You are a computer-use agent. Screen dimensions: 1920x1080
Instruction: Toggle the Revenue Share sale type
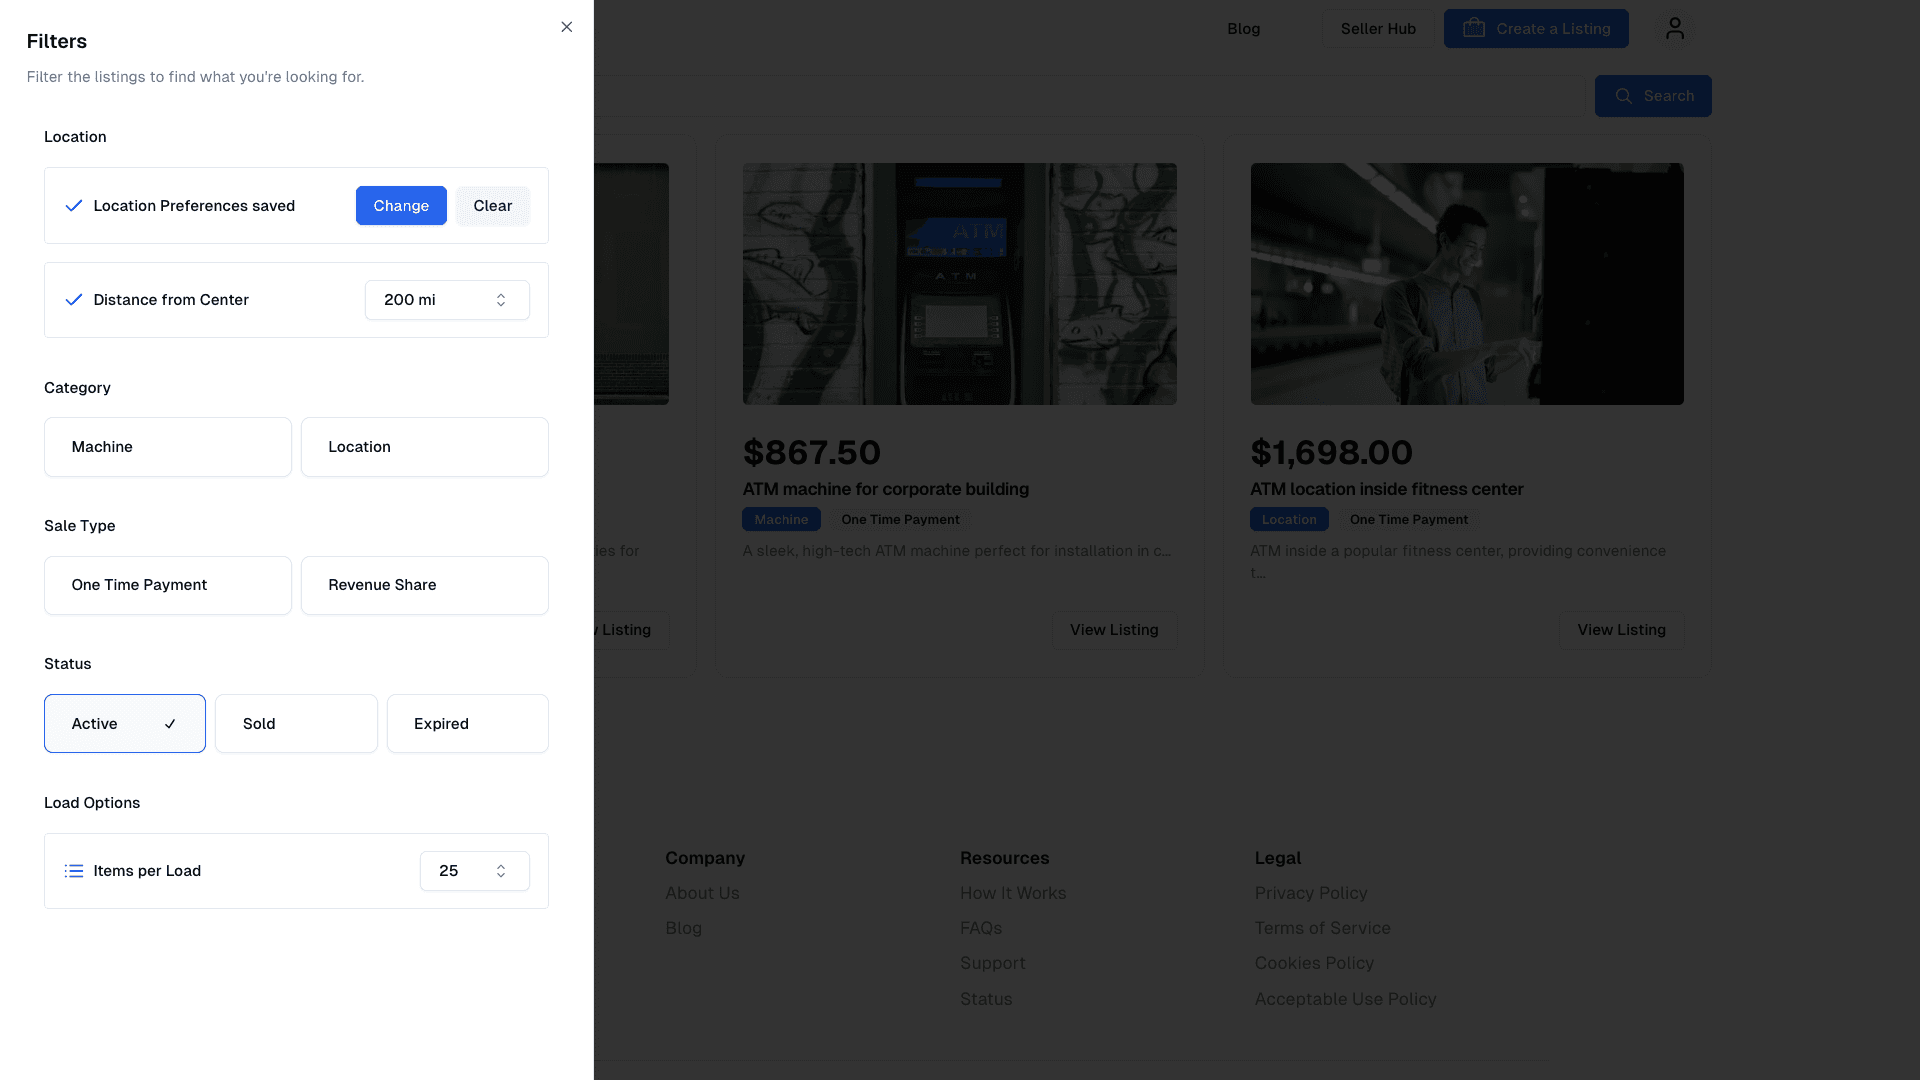click(425, 585)
